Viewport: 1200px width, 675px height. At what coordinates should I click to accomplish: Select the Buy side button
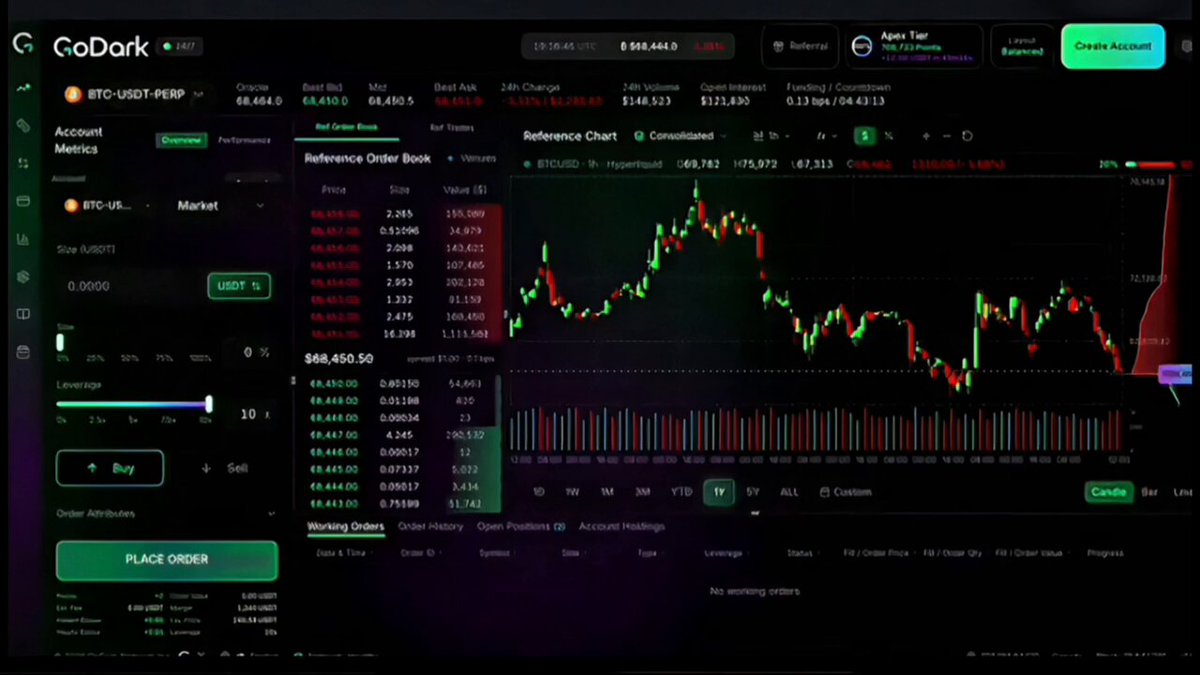click(x=110, y=468)
